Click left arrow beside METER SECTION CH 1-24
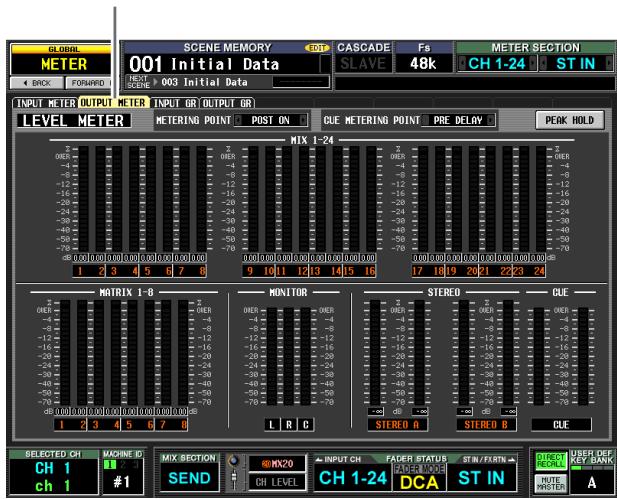Screen dimensions: 617x499 click(x=462, y=63)
